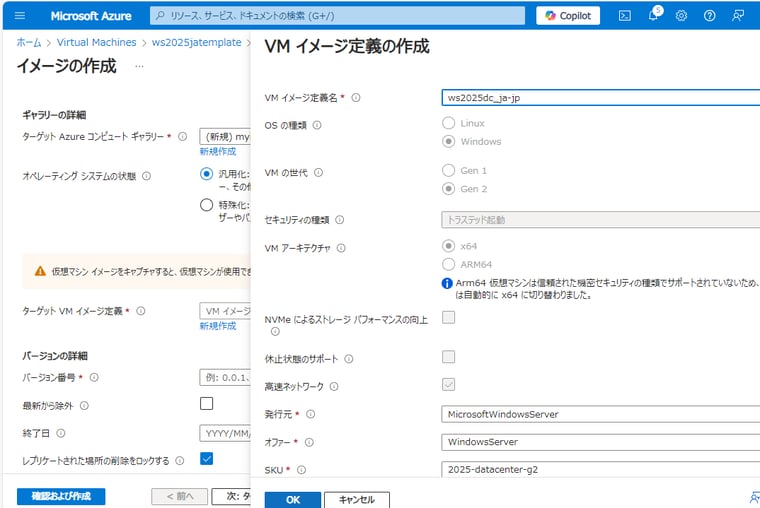The image size is (760, 508).
Task: Show info for 高速ネットワーク
Action: click(x=334, y=386)
